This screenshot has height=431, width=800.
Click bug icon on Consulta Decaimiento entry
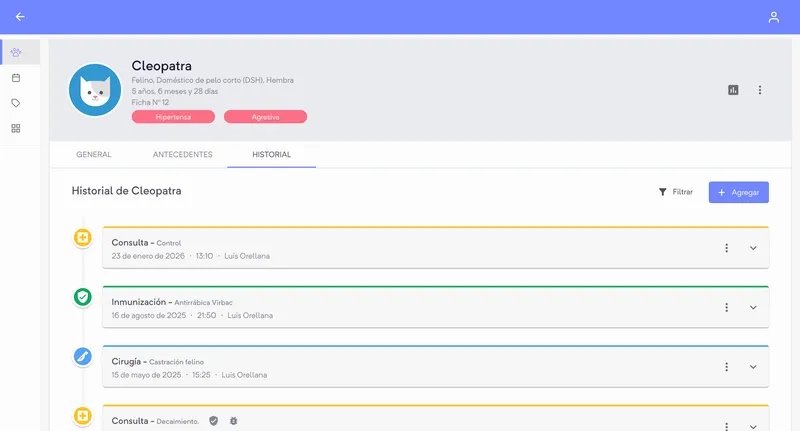coord(234,421)
